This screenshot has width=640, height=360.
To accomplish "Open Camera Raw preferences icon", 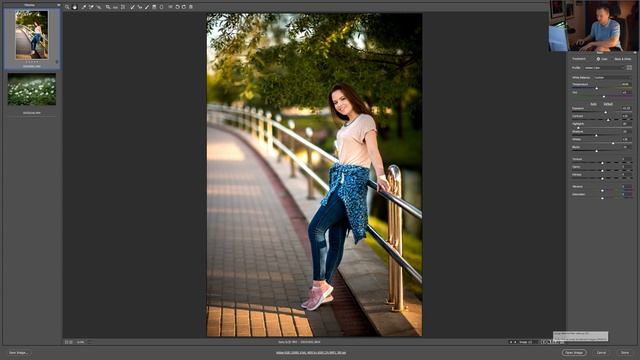I will coord(170,7).
